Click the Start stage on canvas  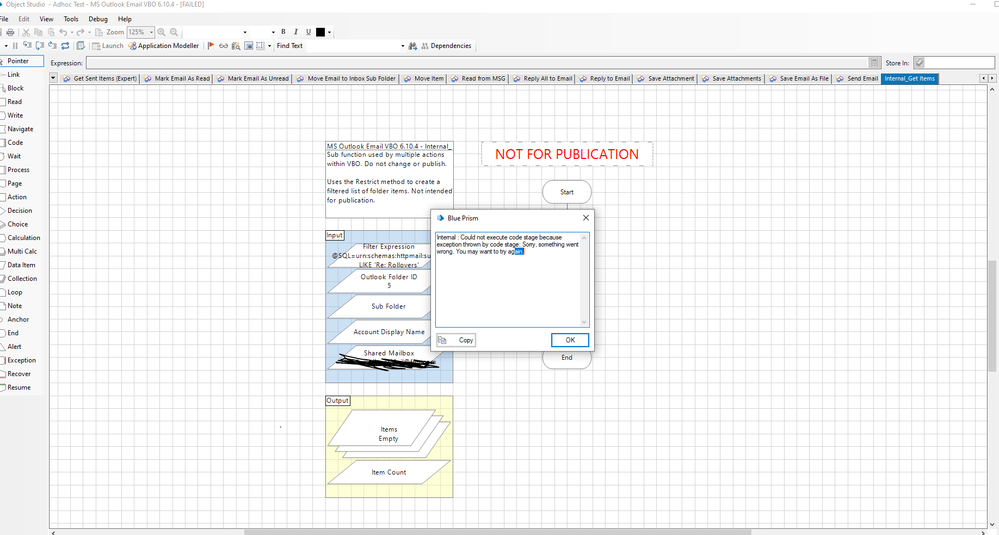pos(566,192)
